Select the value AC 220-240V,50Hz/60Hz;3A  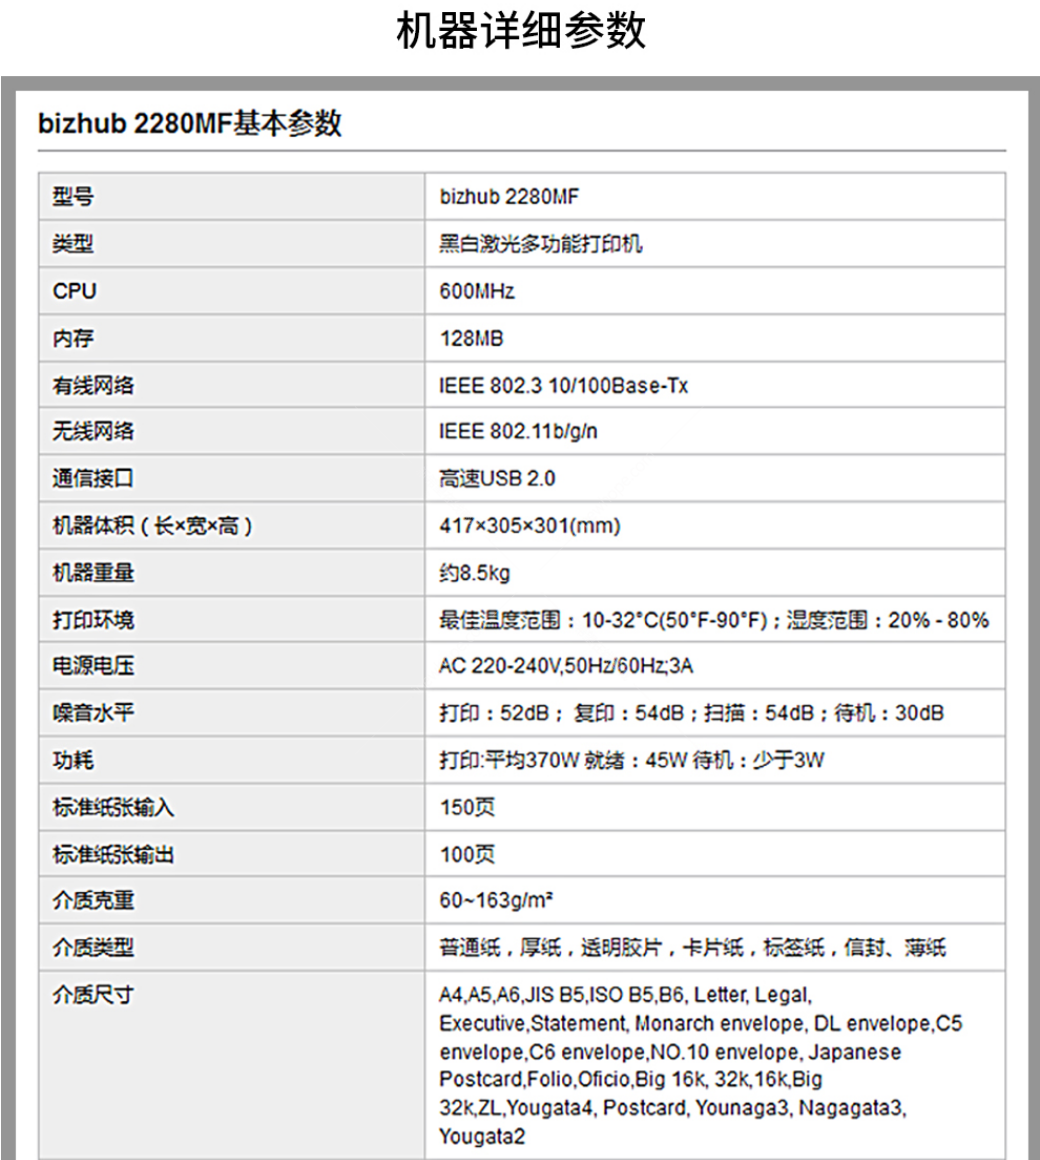(x=566, y=666)
